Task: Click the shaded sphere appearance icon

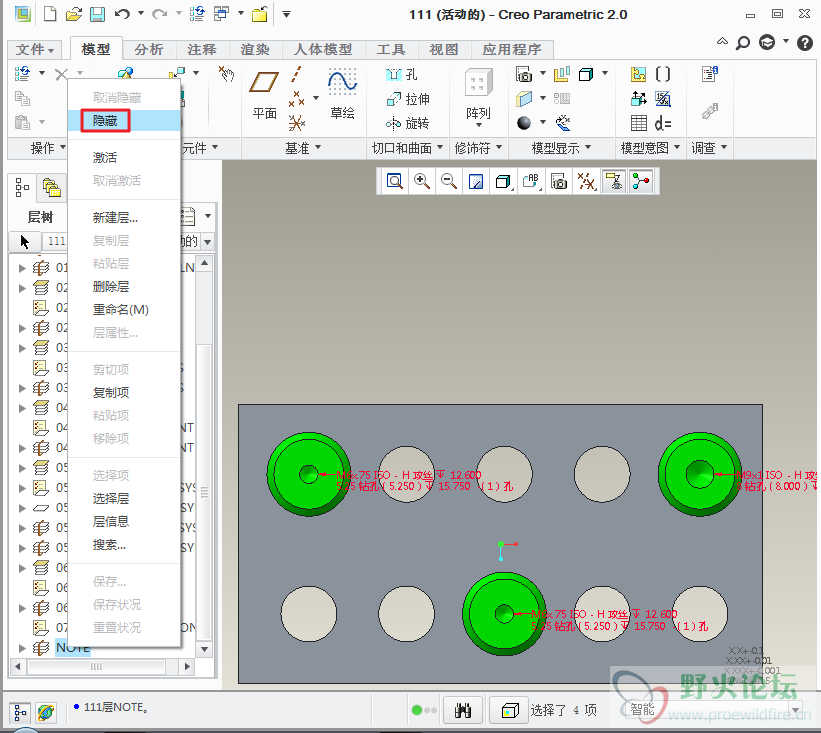Action: (x=524, y=123)
